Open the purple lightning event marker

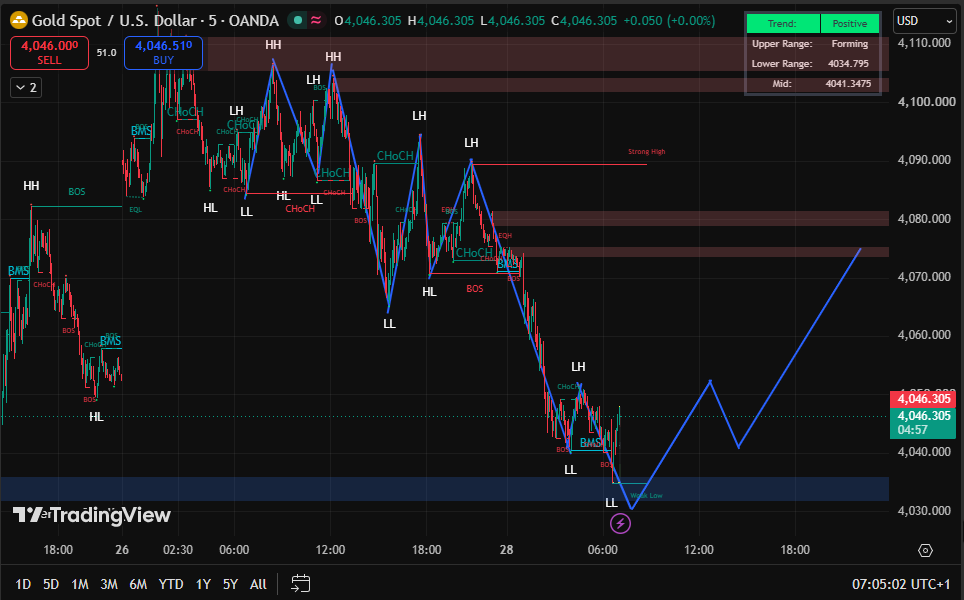click(x=620, y=524)
